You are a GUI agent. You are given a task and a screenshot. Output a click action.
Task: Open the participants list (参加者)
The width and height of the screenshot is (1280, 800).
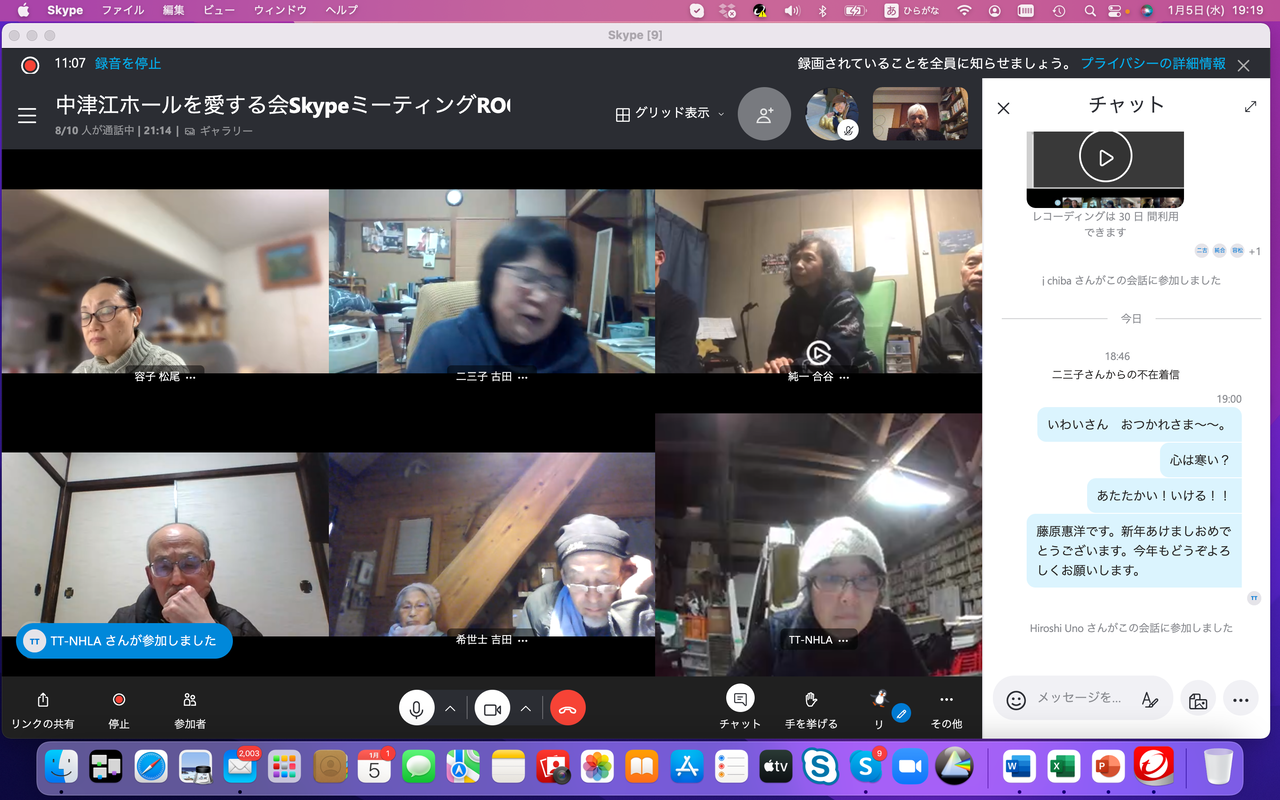(x=190, y=709)
